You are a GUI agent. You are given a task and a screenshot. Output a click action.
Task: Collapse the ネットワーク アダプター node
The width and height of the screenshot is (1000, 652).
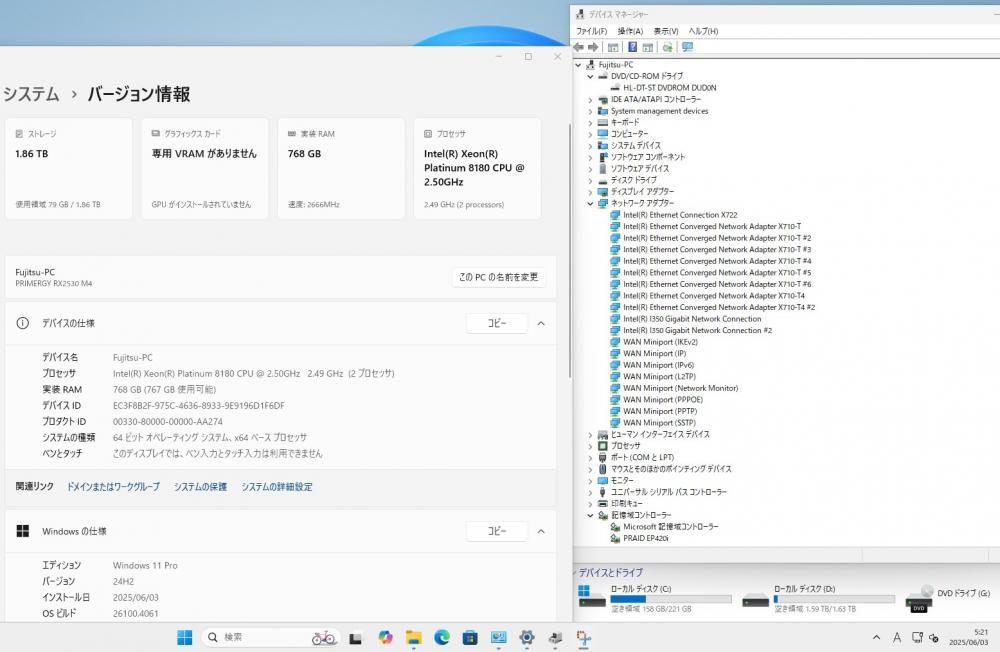coord(590,204)
